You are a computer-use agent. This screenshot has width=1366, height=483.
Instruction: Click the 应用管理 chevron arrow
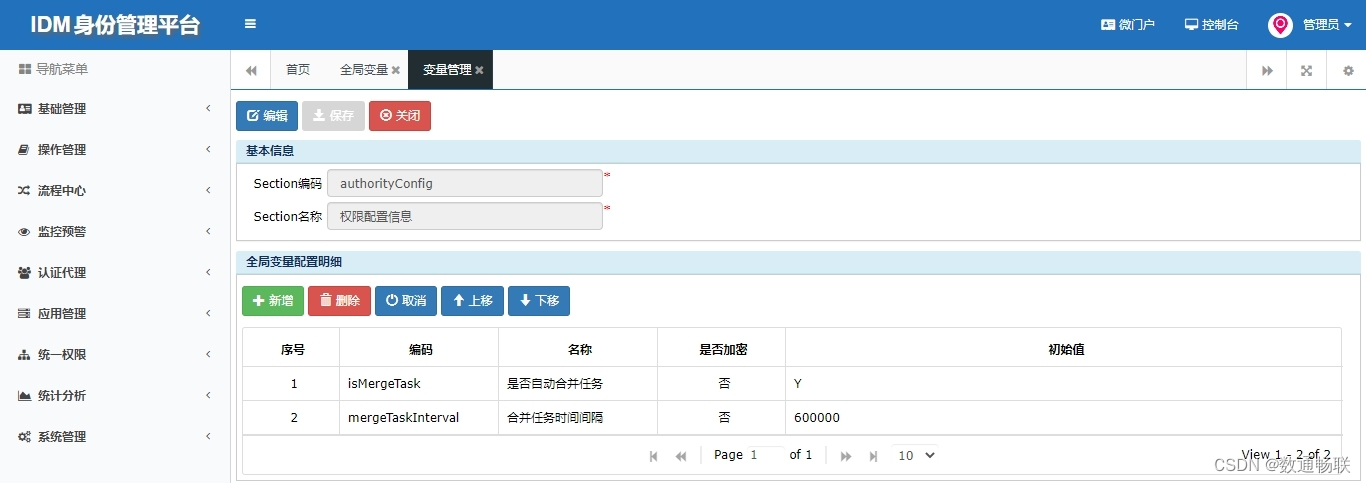(208, 313)
